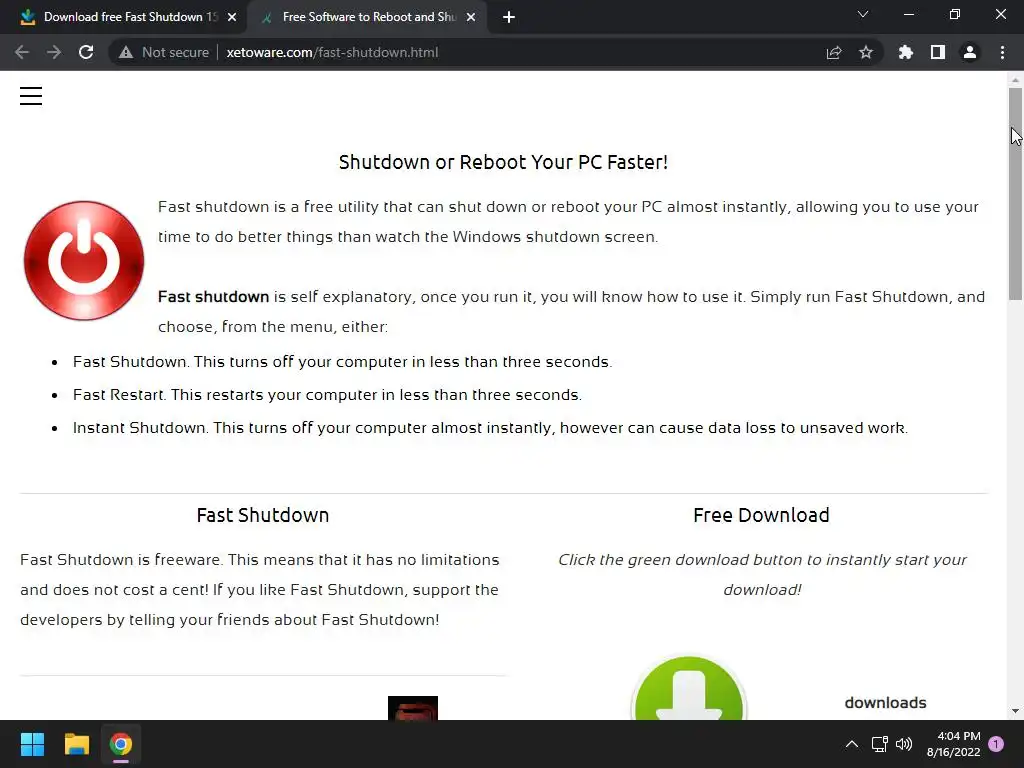The image size is (1024, 768).
Task: Open the notification badge in taskbar
Action: (x=996, y=744)
